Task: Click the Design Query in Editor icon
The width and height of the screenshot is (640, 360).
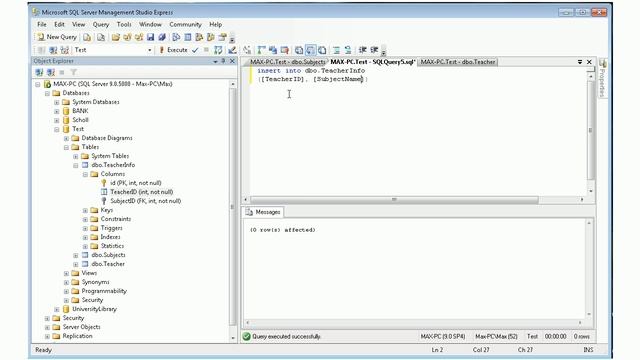Action: [x=232, y=50]
